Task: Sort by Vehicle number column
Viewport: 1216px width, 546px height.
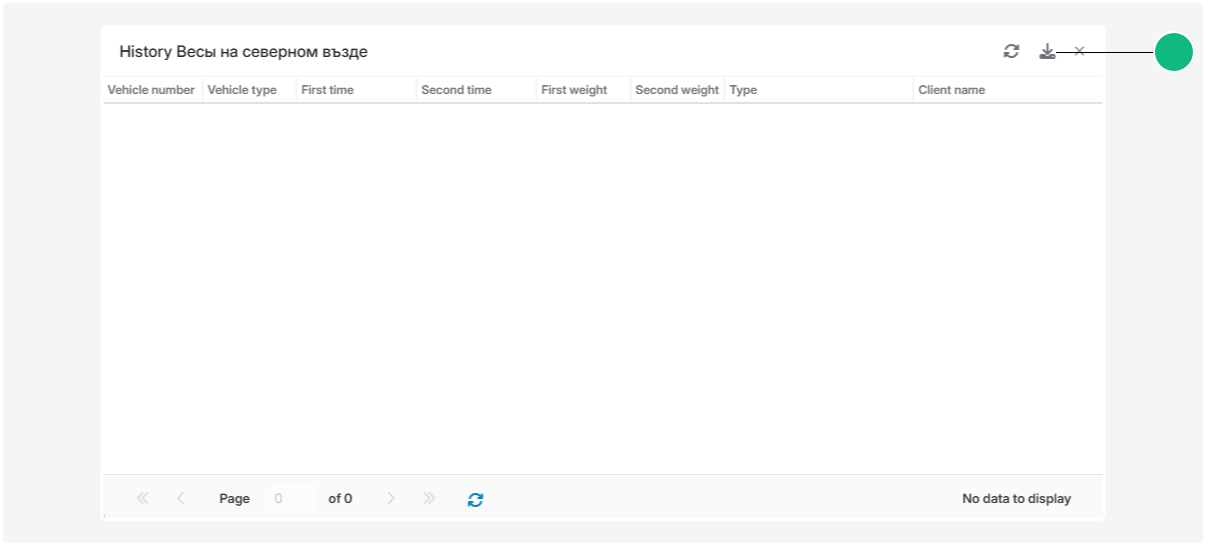Action: (151, 90)
